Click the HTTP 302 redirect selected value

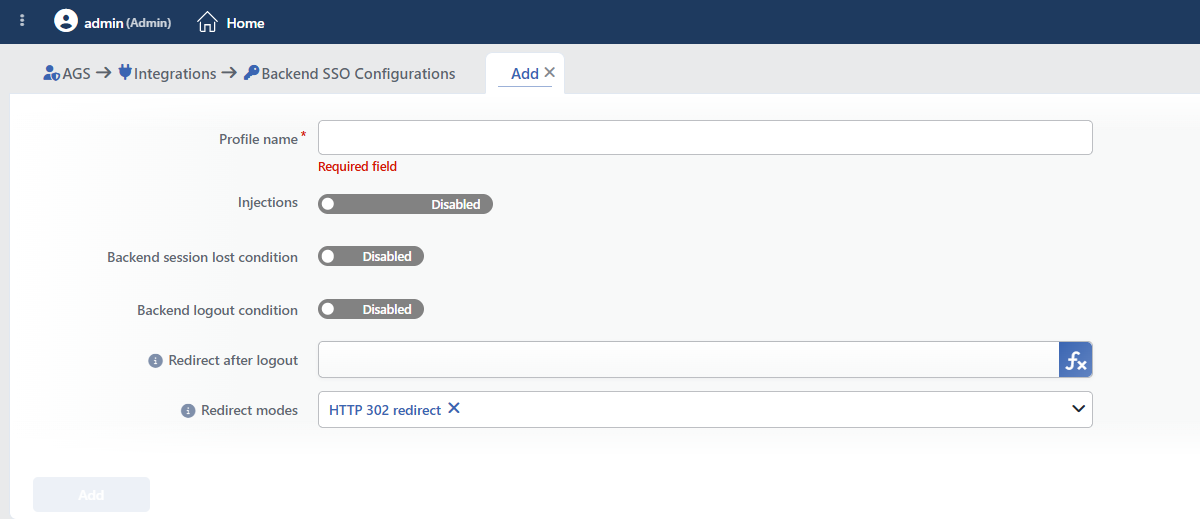pyautogui.click(x=385, y=410)
